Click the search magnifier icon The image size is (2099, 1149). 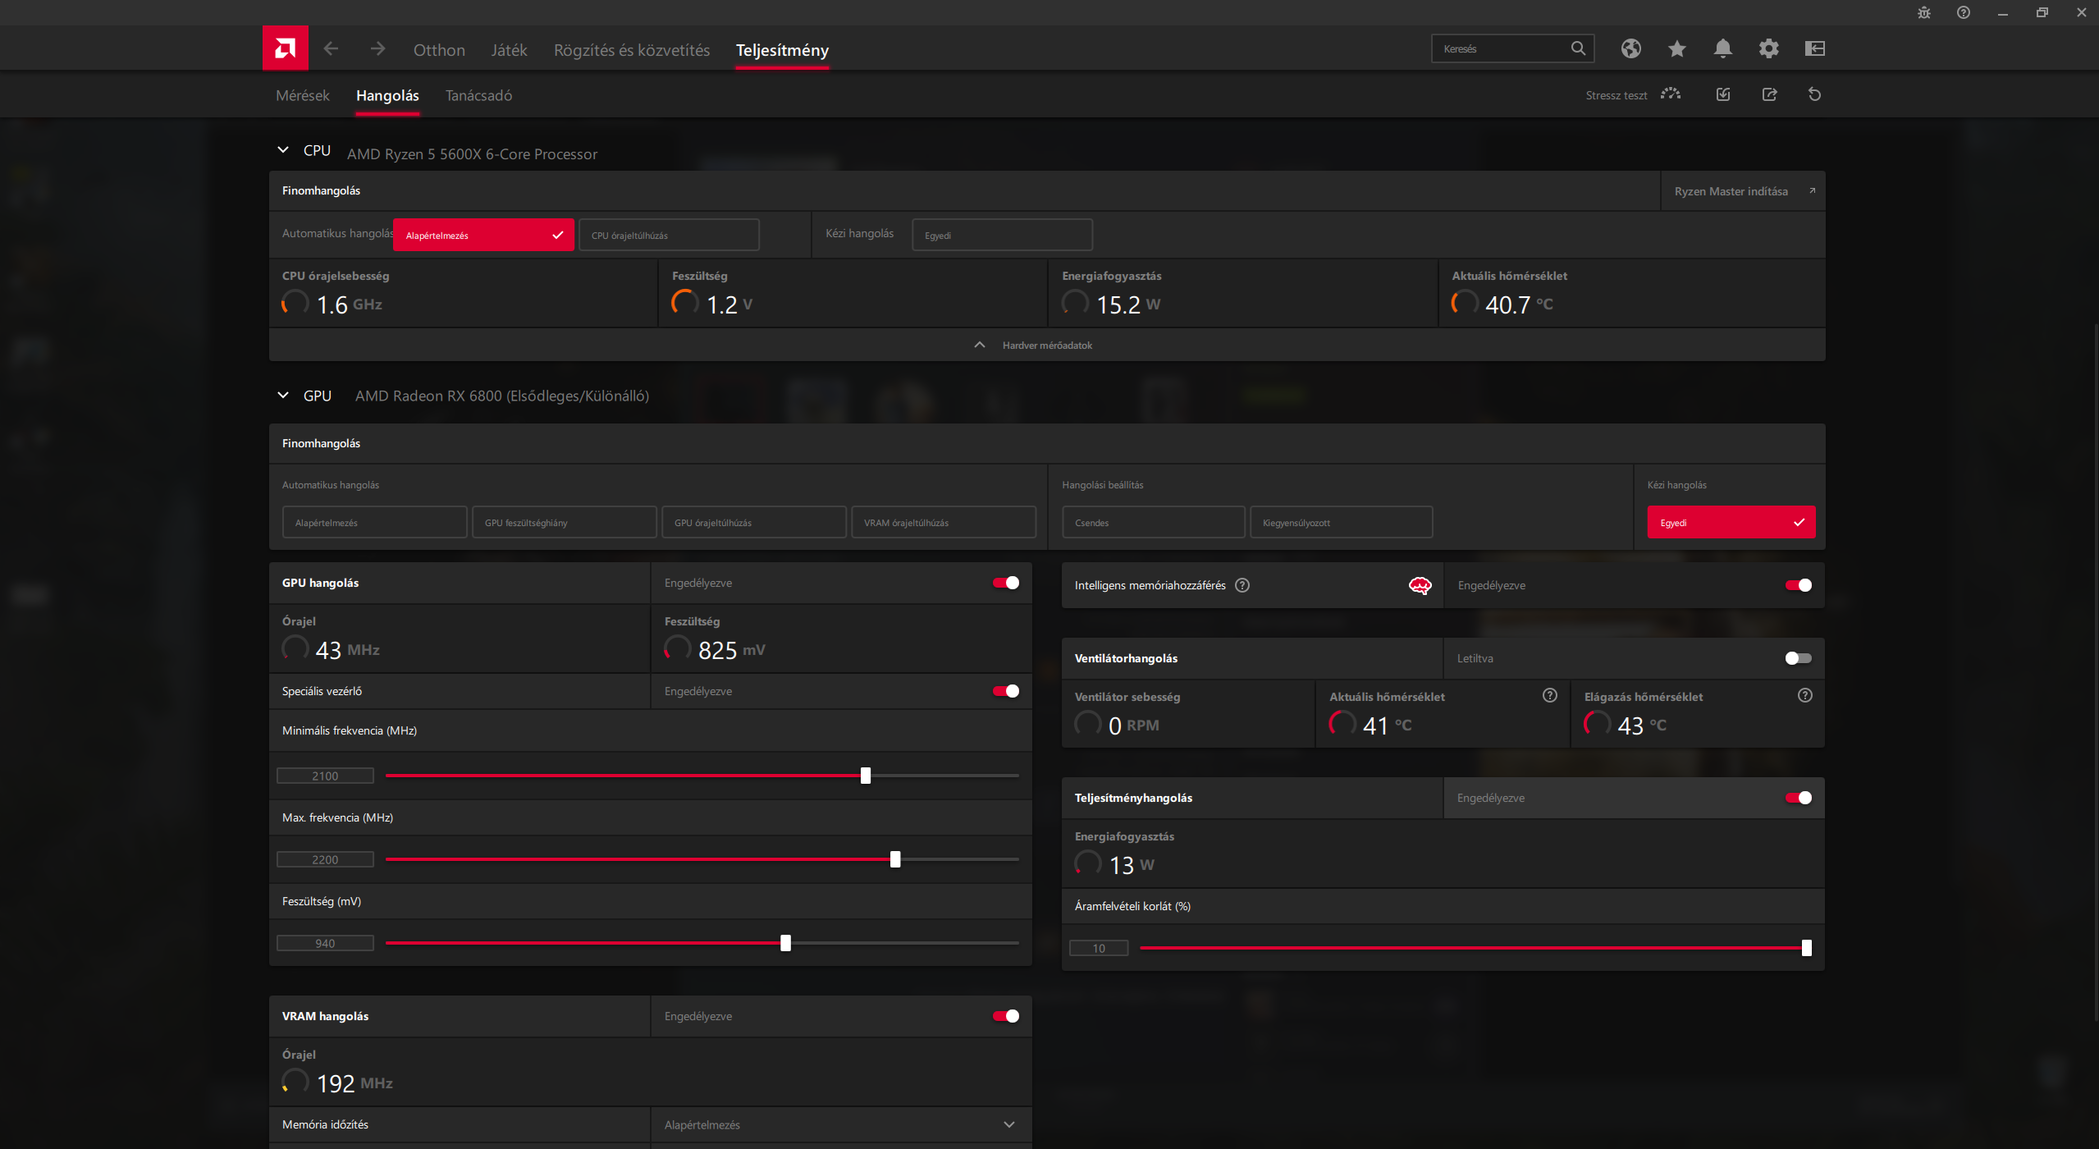point(1578,48)
